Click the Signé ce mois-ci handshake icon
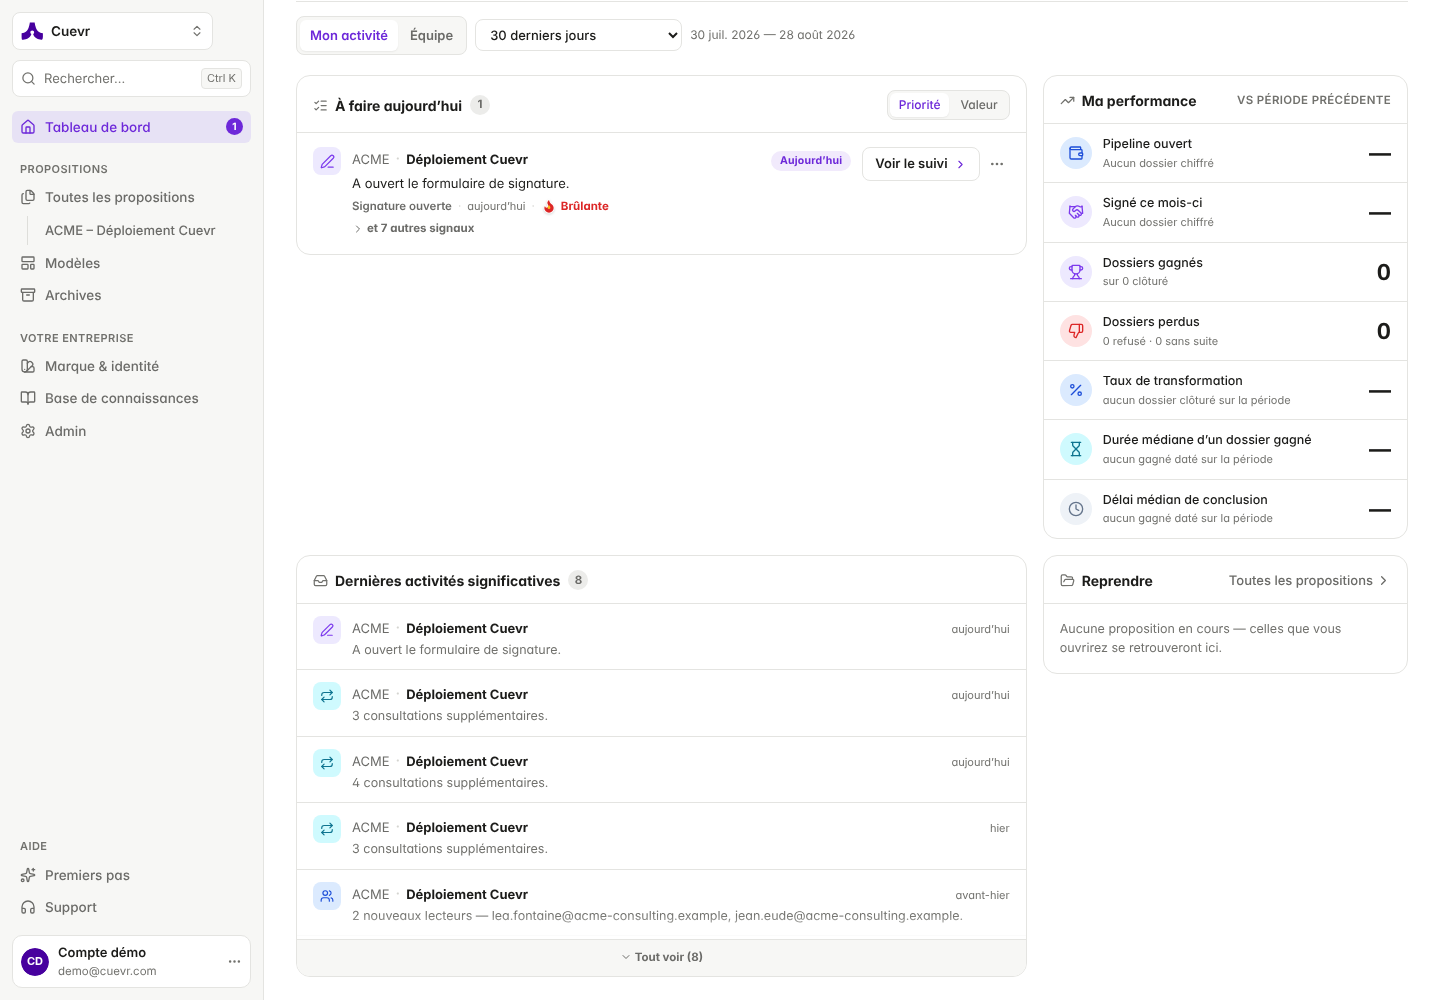This screenshot has width=1440, height=1000. coord(1076,212)
